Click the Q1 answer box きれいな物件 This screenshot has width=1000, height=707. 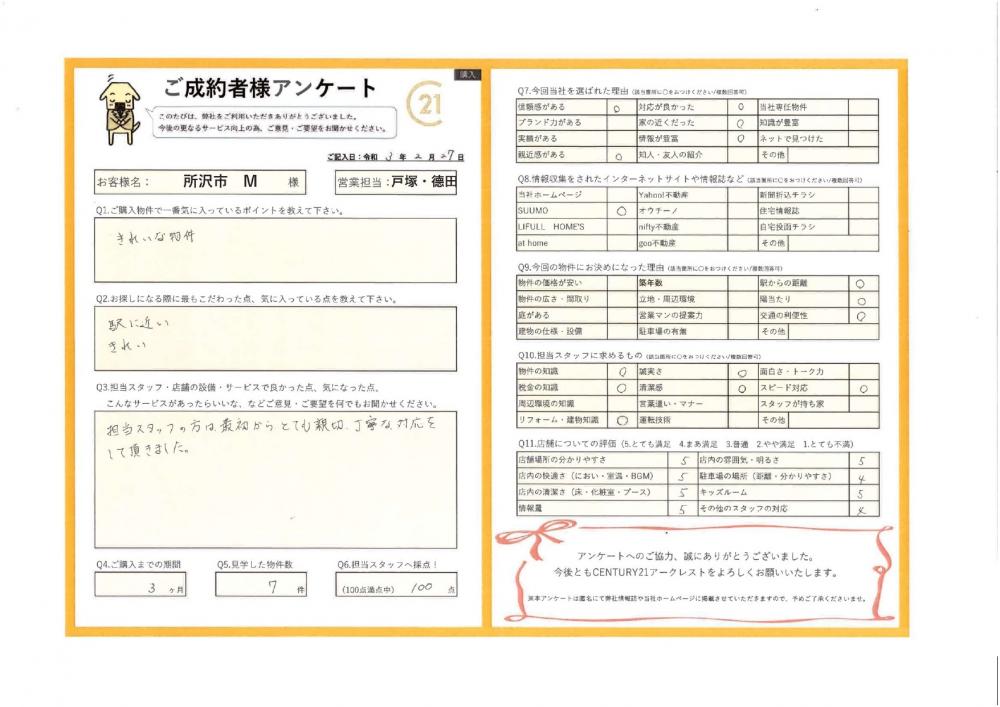[276, 251]
